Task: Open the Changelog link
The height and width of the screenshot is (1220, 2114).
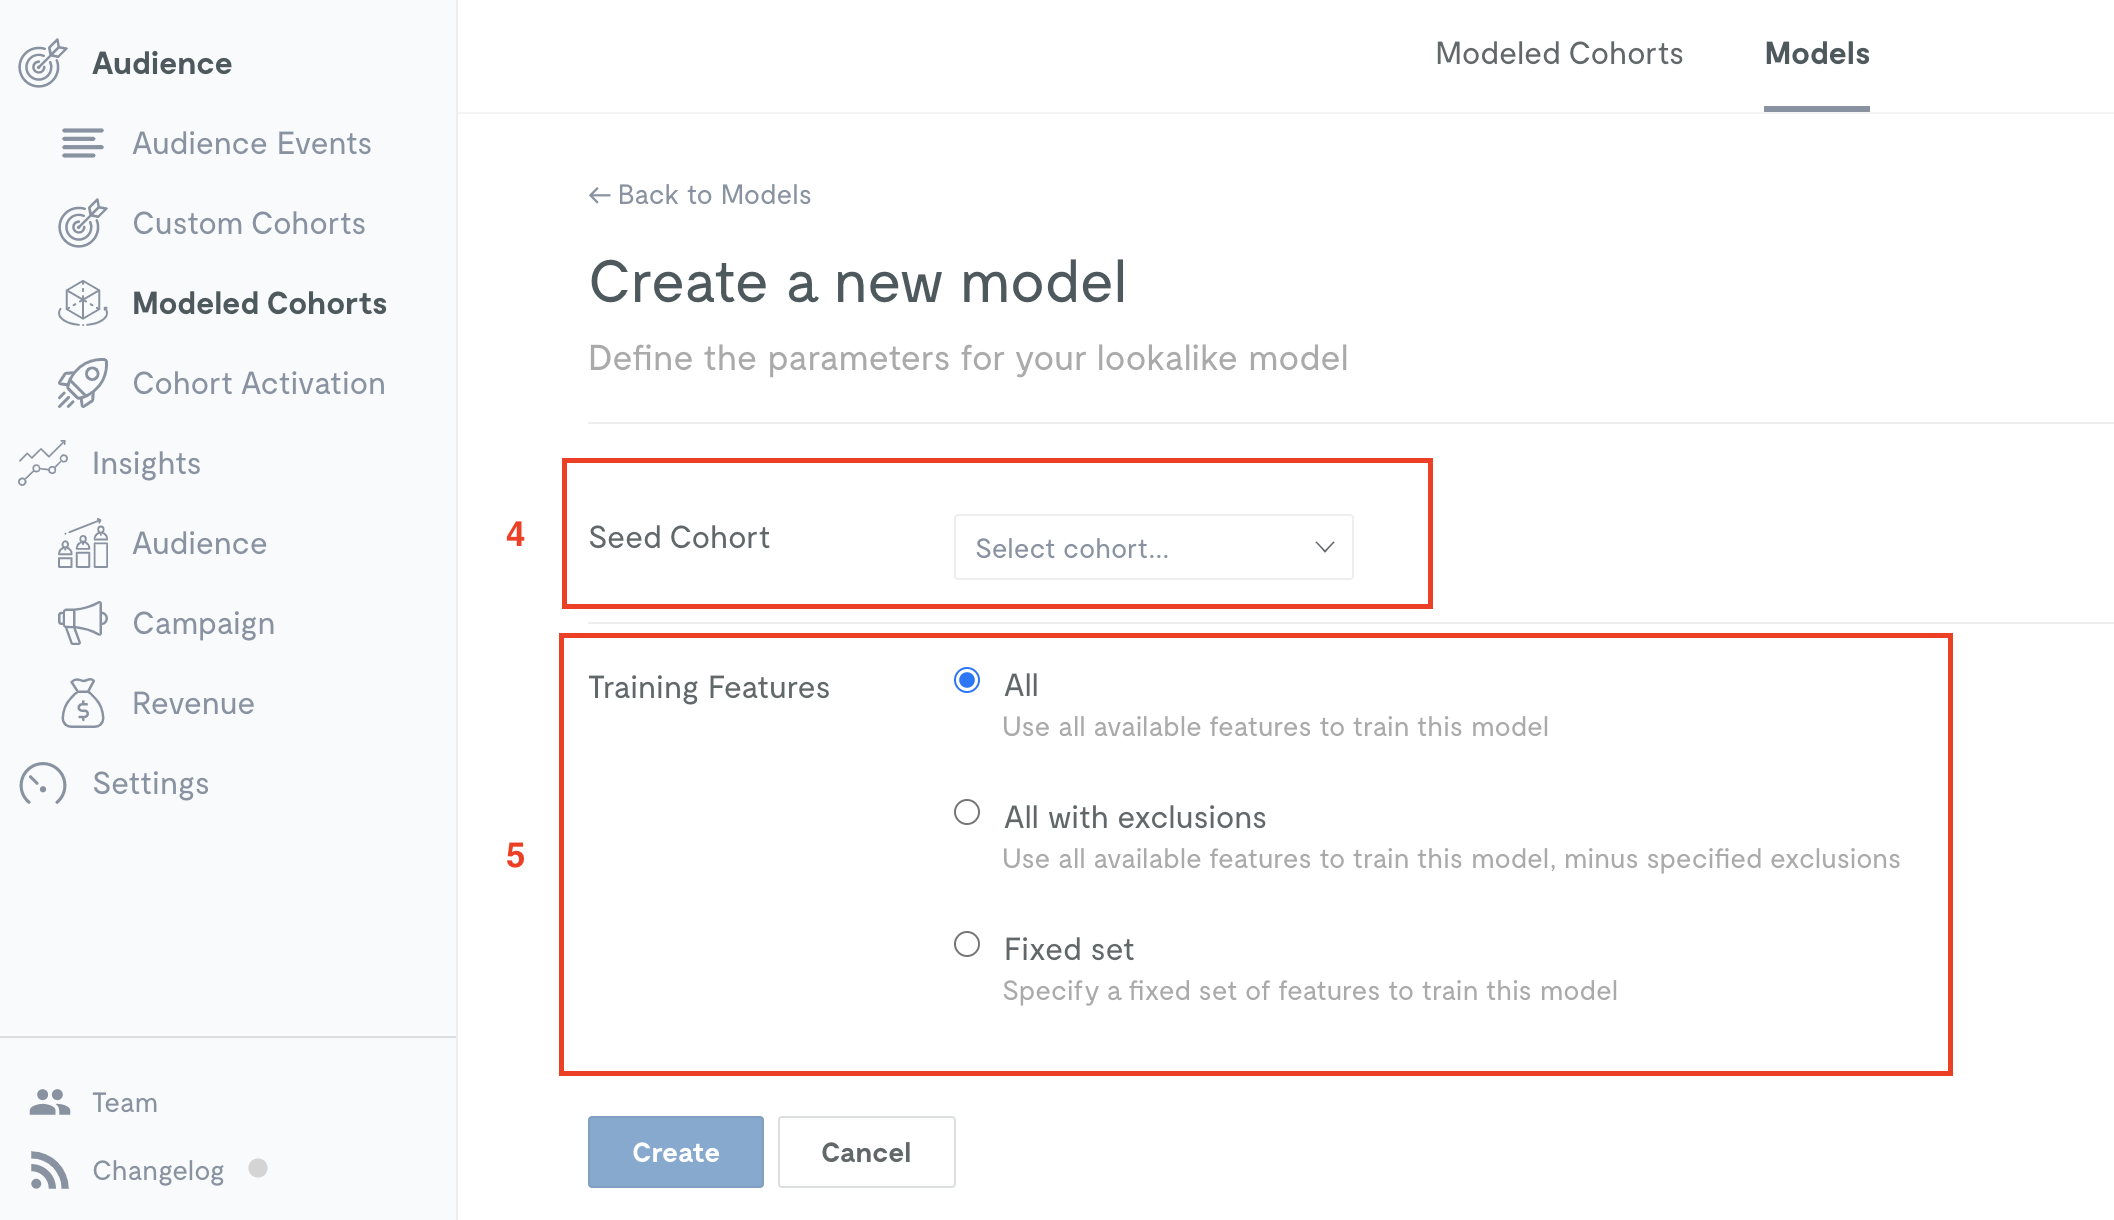Action: [x=158, y=1170]
